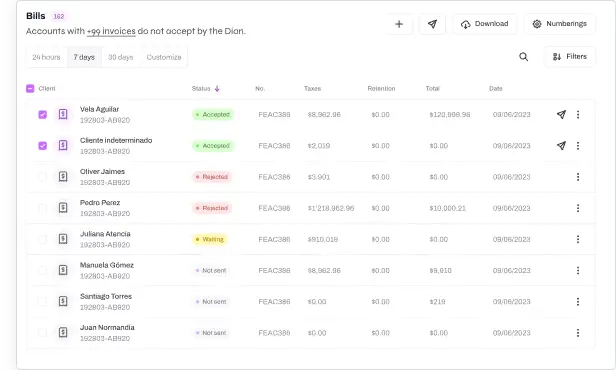Click the Rejected badge for Oliver Jaimes
Viewport: 616px width, 370px height.
[x=212, y=177]
